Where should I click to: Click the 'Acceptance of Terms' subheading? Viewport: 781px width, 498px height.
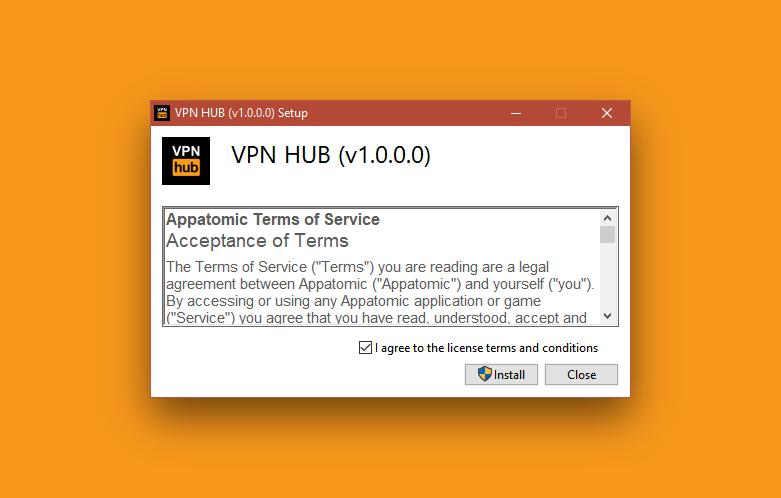click(257, 241)
